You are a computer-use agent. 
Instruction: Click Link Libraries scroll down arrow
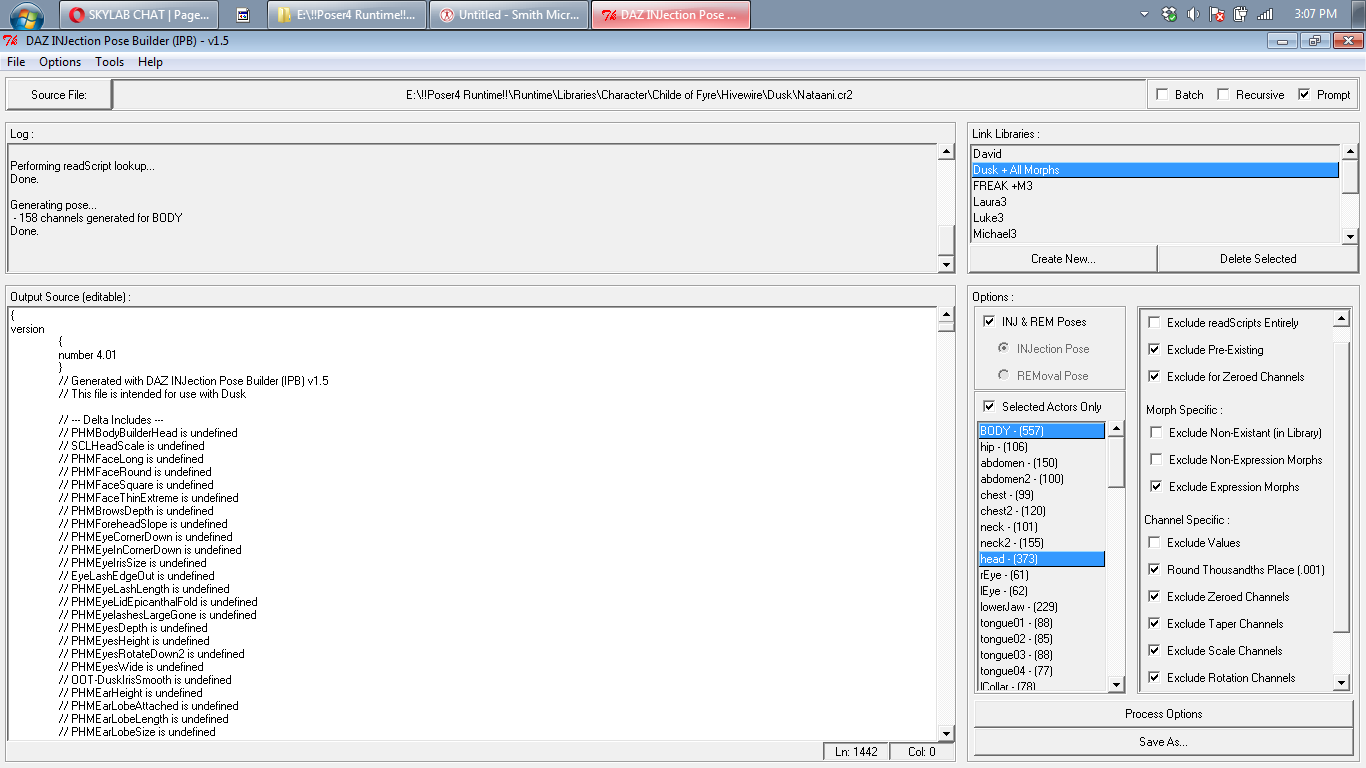(x=1350, y=236)
